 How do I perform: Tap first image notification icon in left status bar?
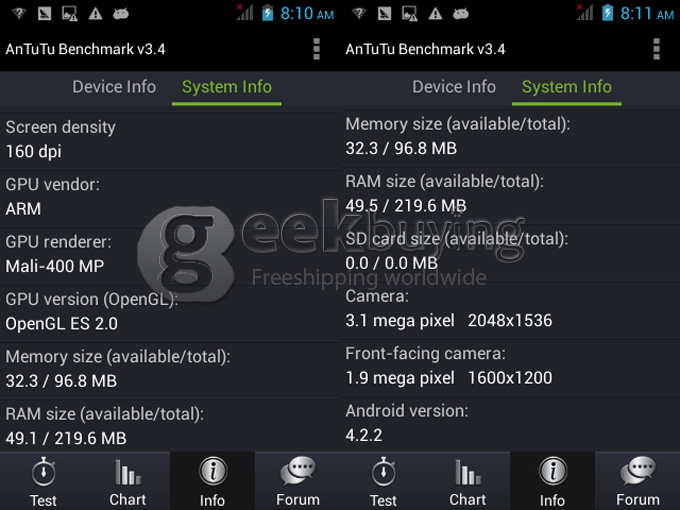tap(44, 13)
